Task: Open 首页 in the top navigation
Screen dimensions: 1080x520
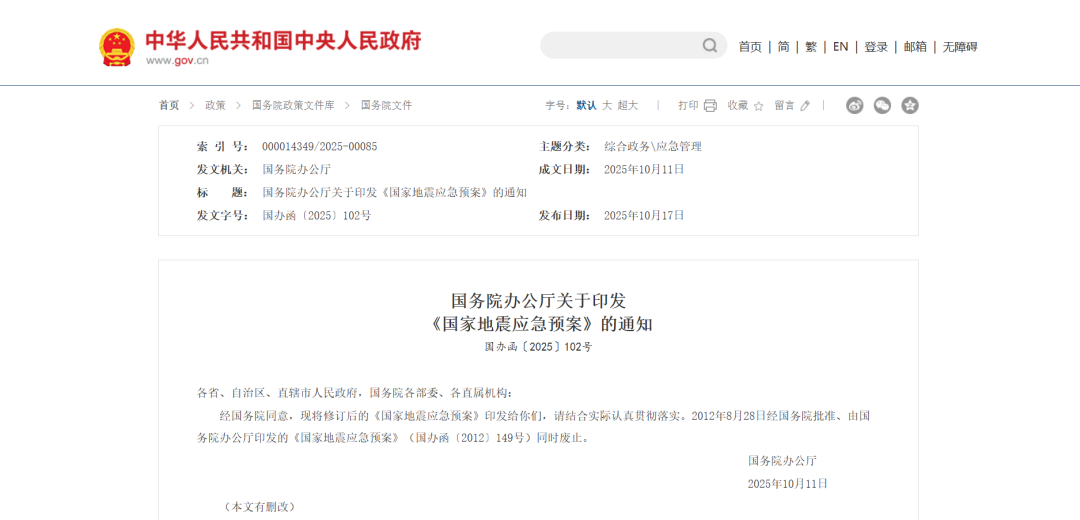Action: (750, 47)
